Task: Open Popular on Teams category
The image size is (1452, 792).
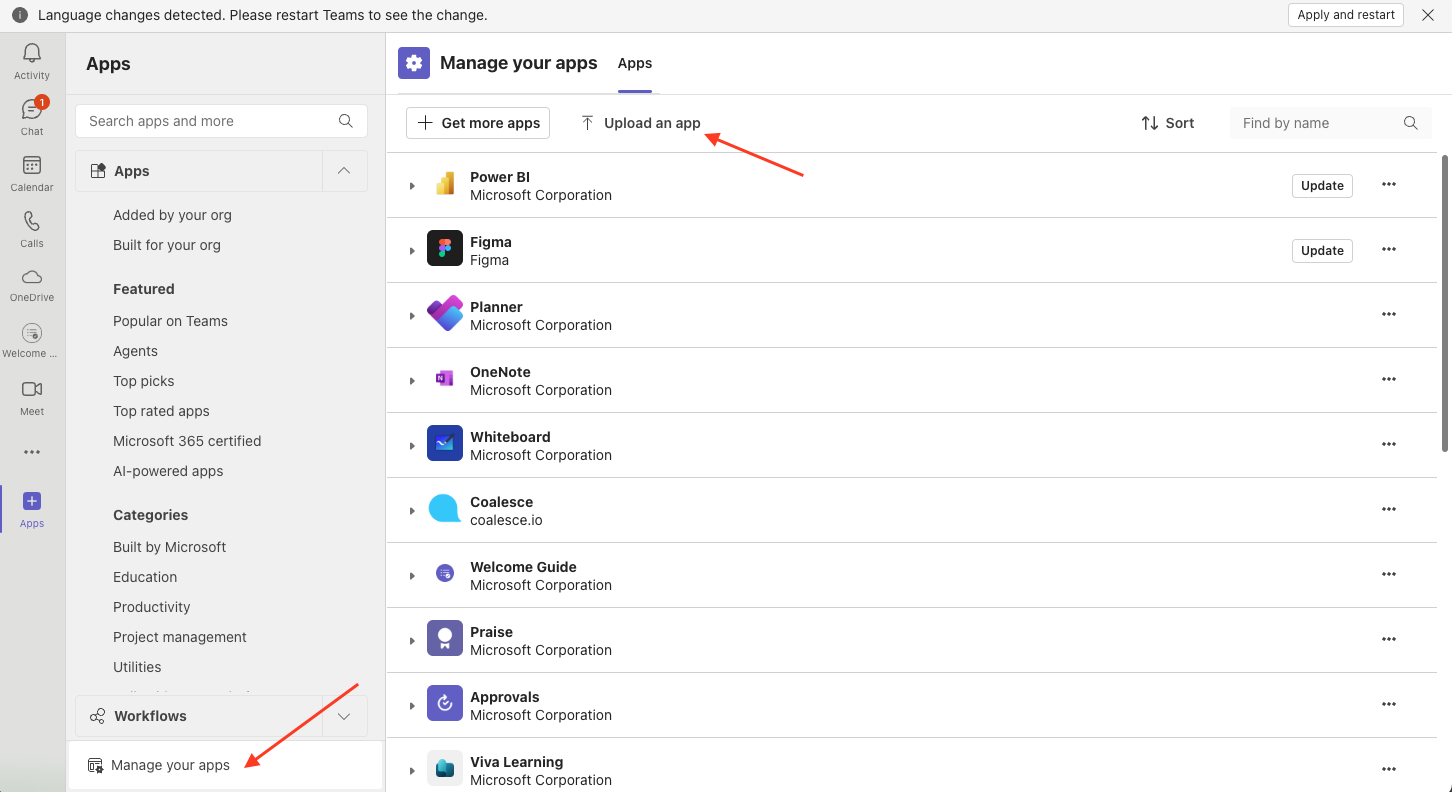Action: tap(170, 321)
